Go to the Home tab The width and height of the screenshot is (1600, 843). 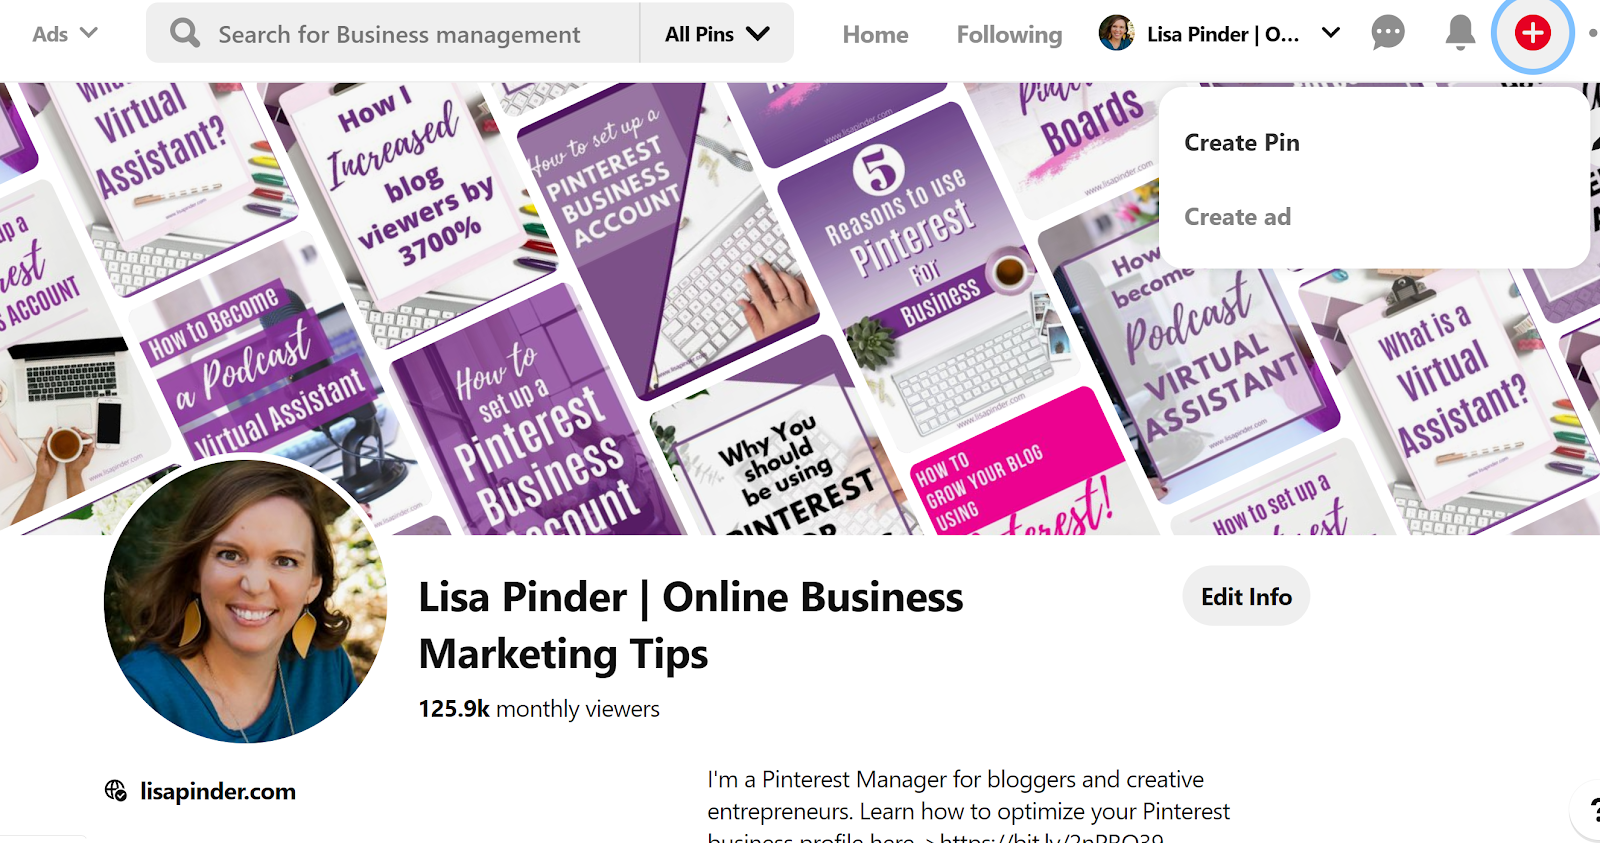(x=875, y=35)
